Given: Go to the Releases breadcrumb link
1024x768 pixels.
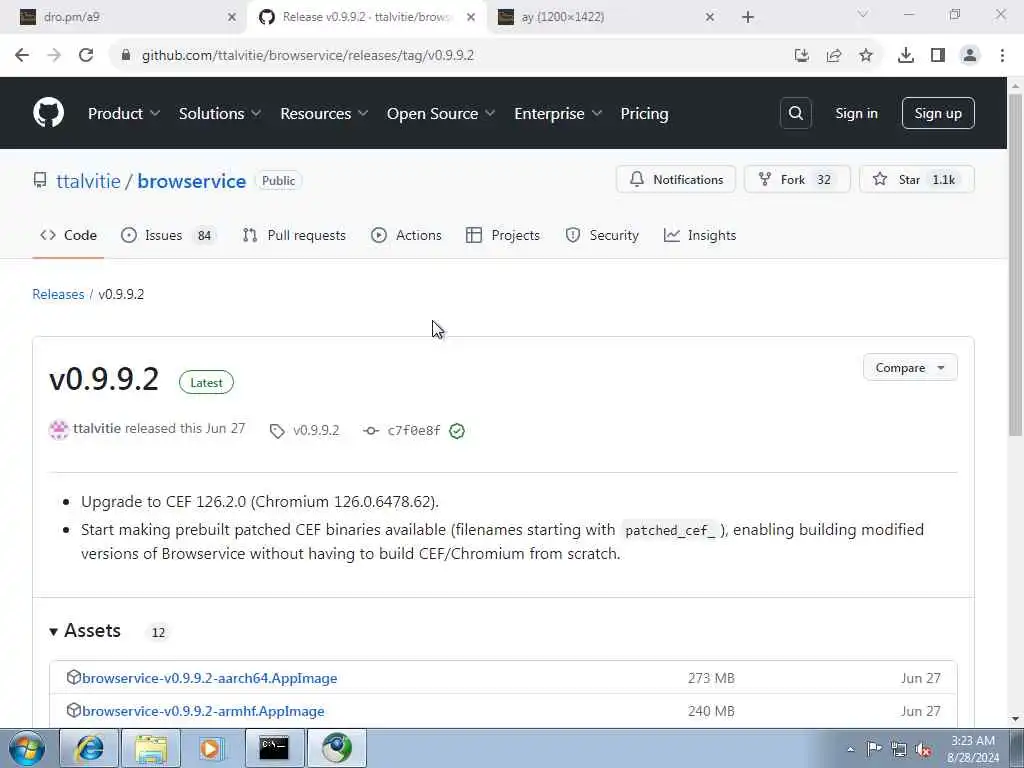Looking at the screenshot, I should tap(58, 294).
